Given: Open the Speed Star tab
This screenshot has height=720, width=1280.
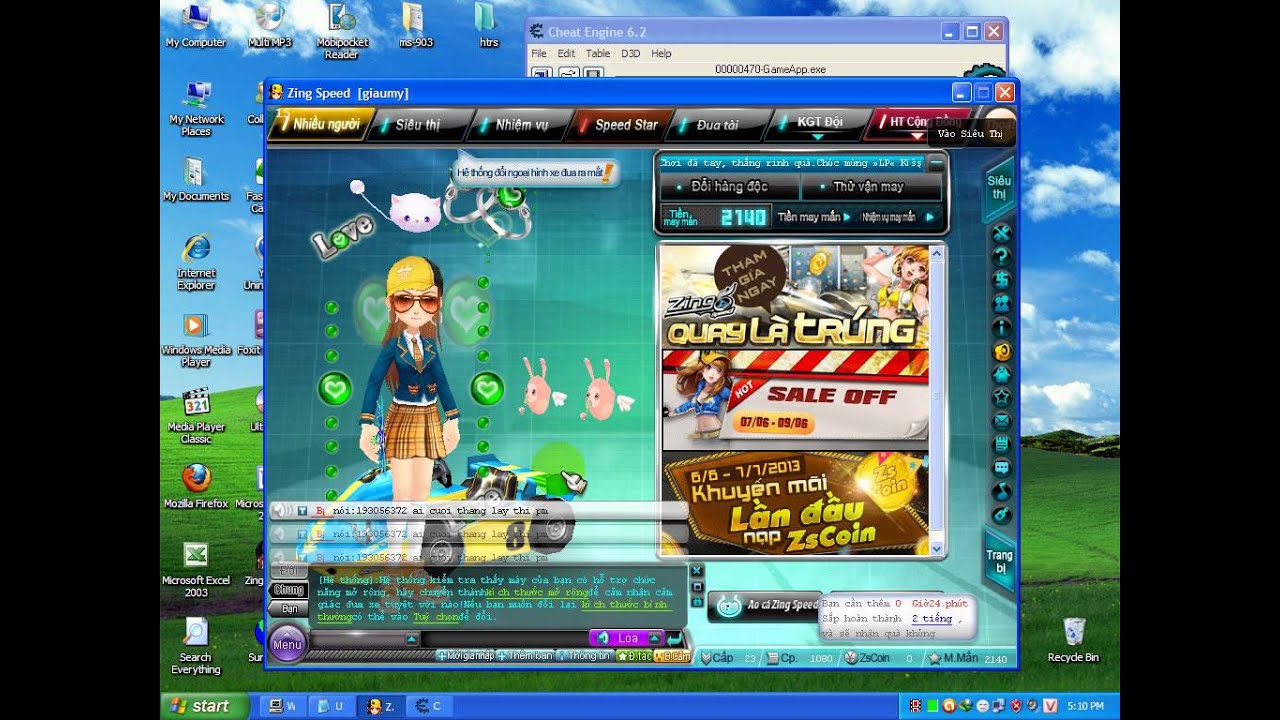Looking at the screenshot, I should pyautogui.click(x=624, y=125).
